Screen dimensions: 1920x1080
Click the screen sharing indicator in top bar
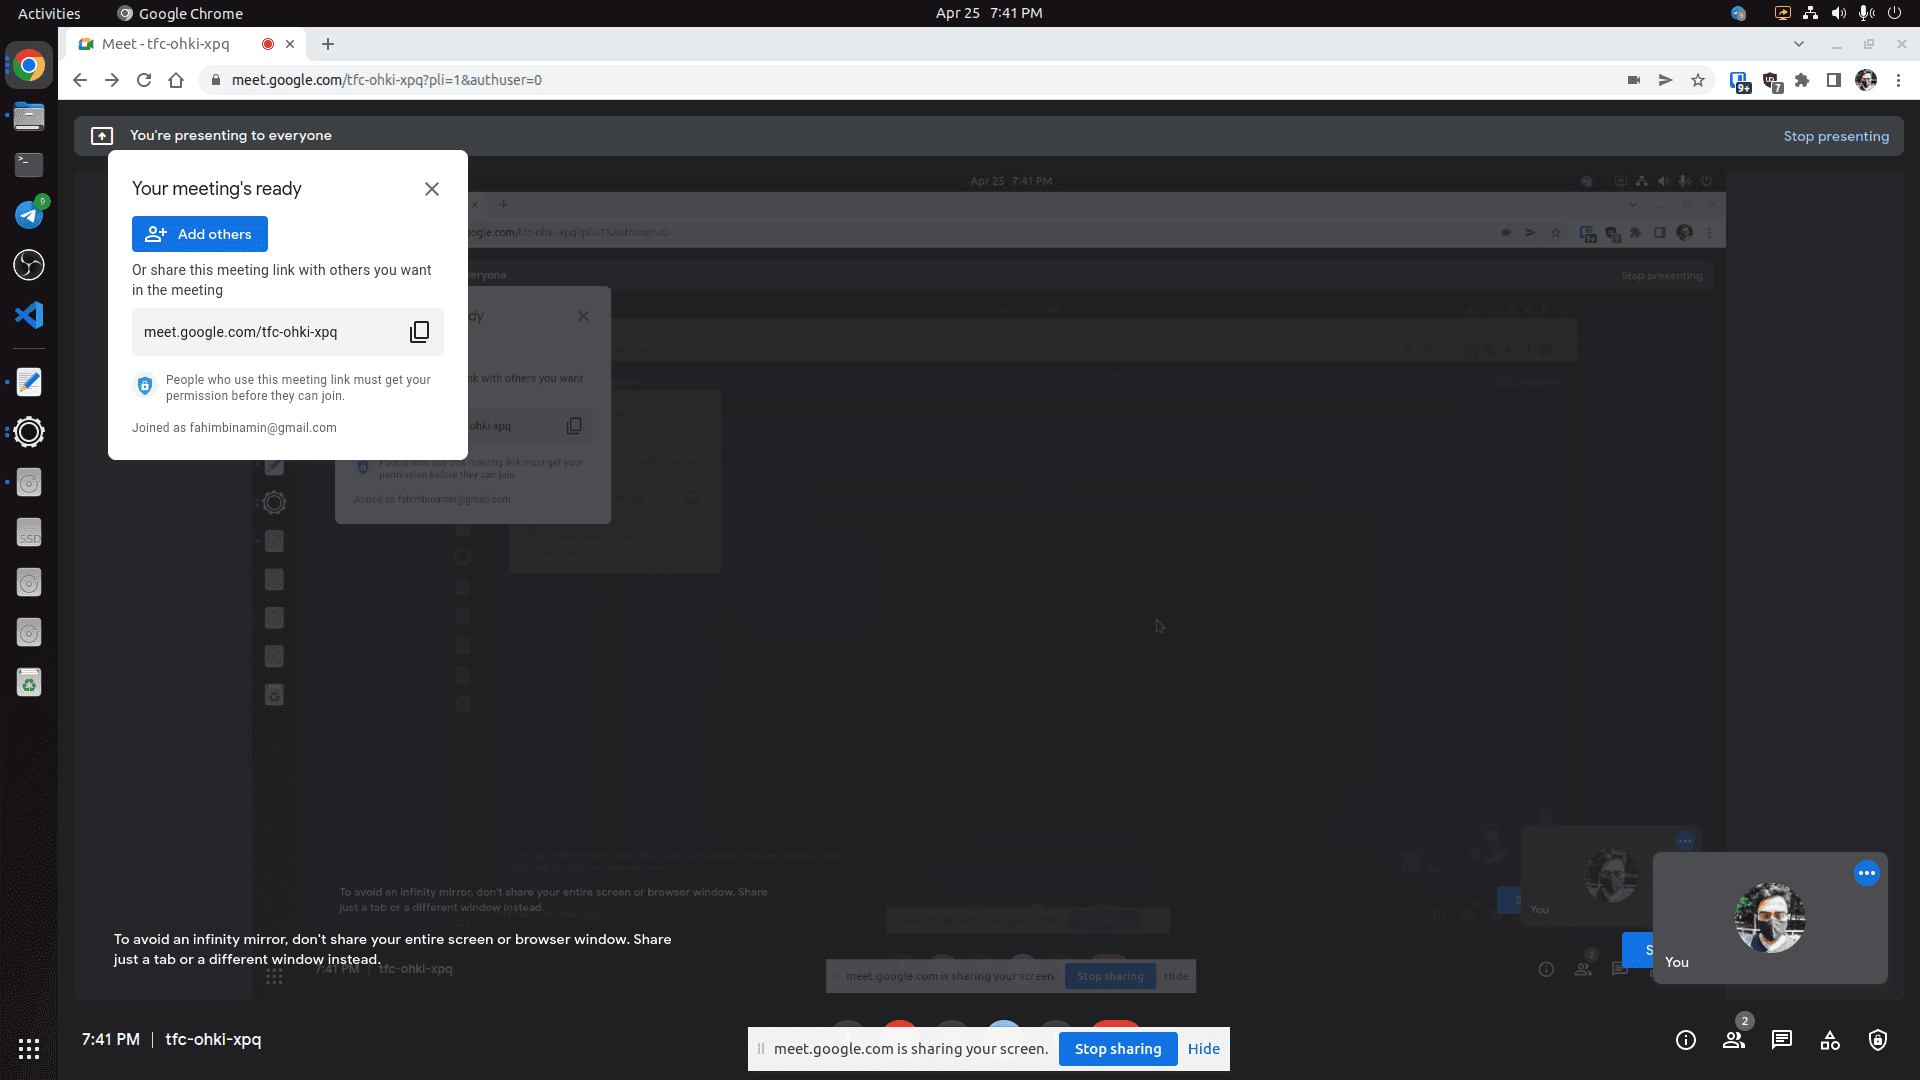pos(1782,13)
